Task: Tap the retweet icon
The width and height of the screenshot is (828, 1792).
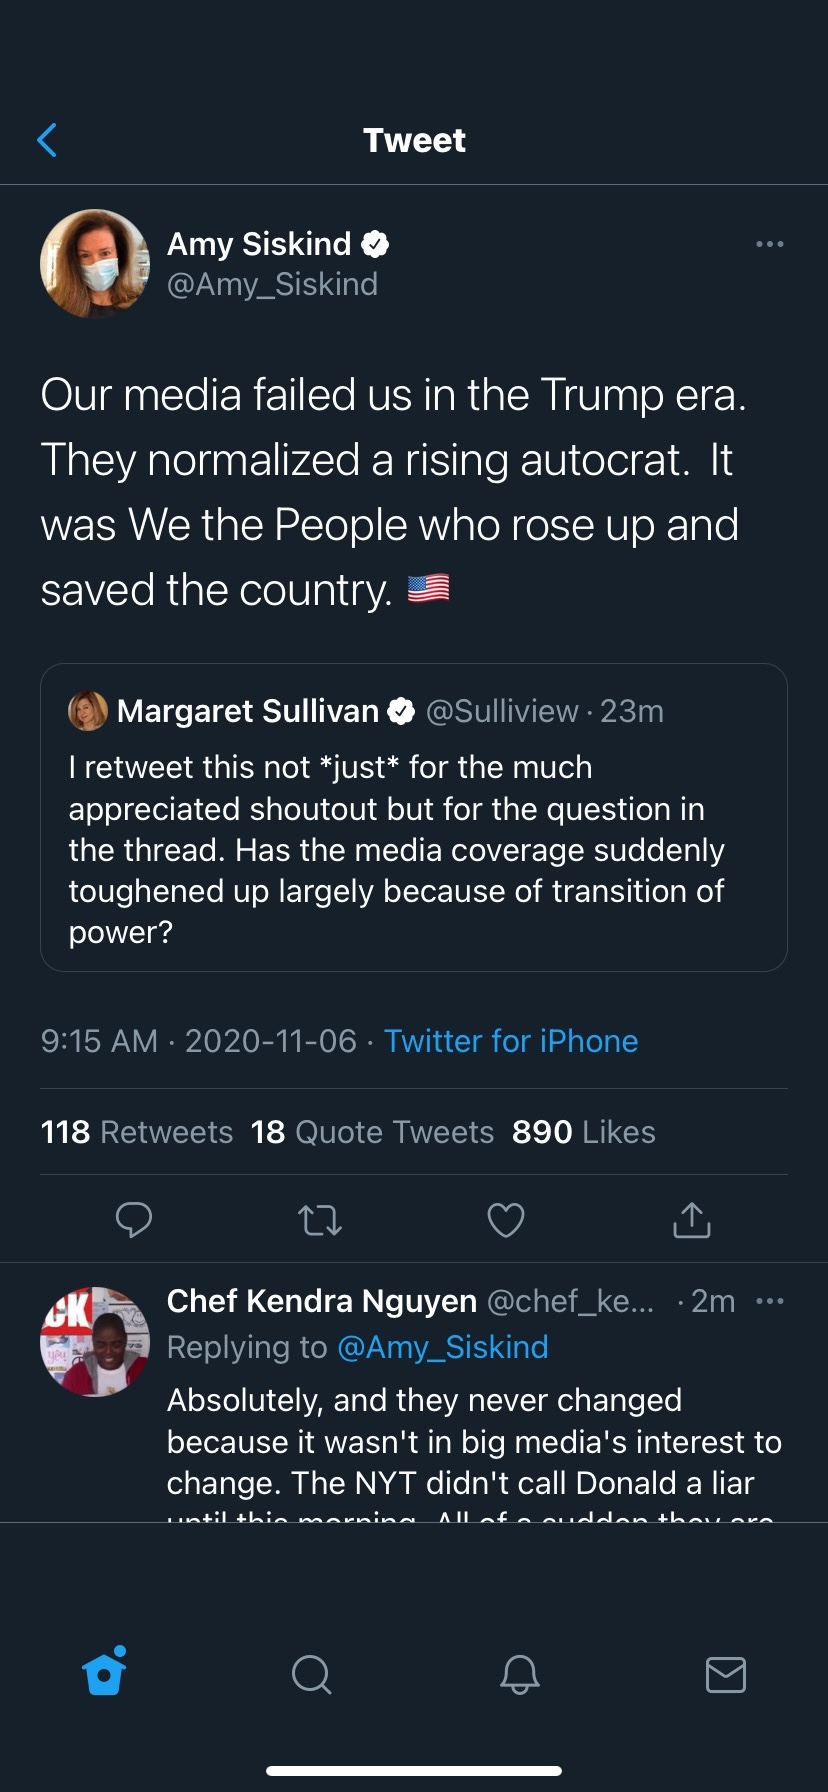Action: pyautogui.click(x=320, y=1220)
